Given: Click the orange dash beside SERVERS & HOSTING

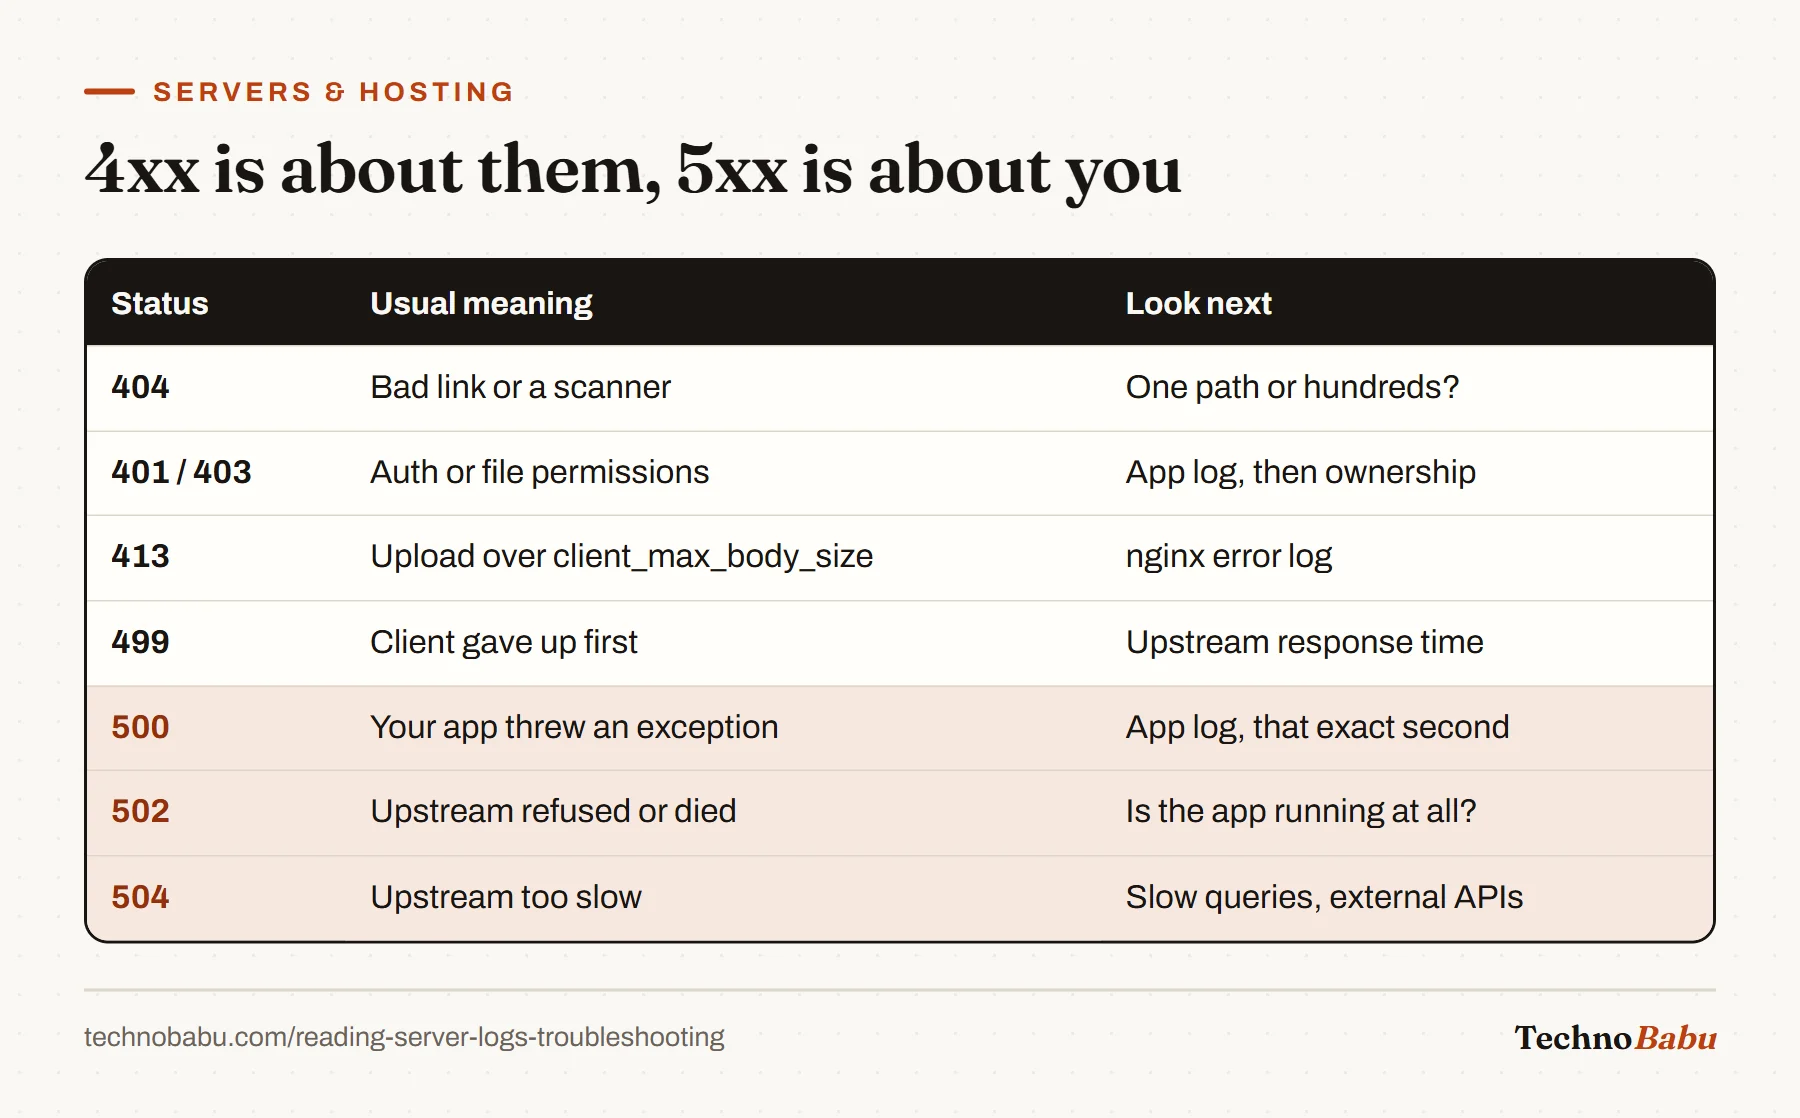Looking at the screenshot, I should (x=109, y=92).
